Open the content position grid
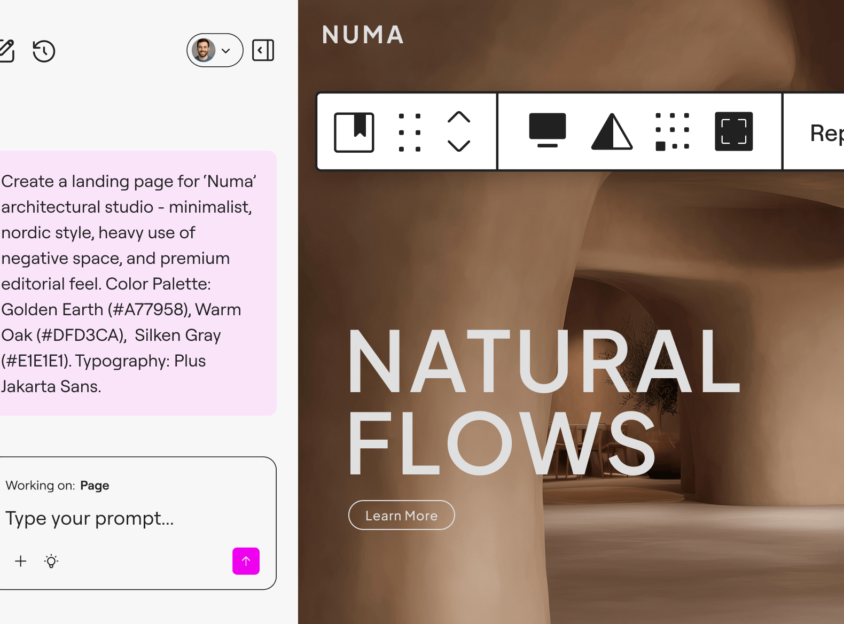Image resolution: width=844 pixels, height=624 pixels. click(672, 132)
